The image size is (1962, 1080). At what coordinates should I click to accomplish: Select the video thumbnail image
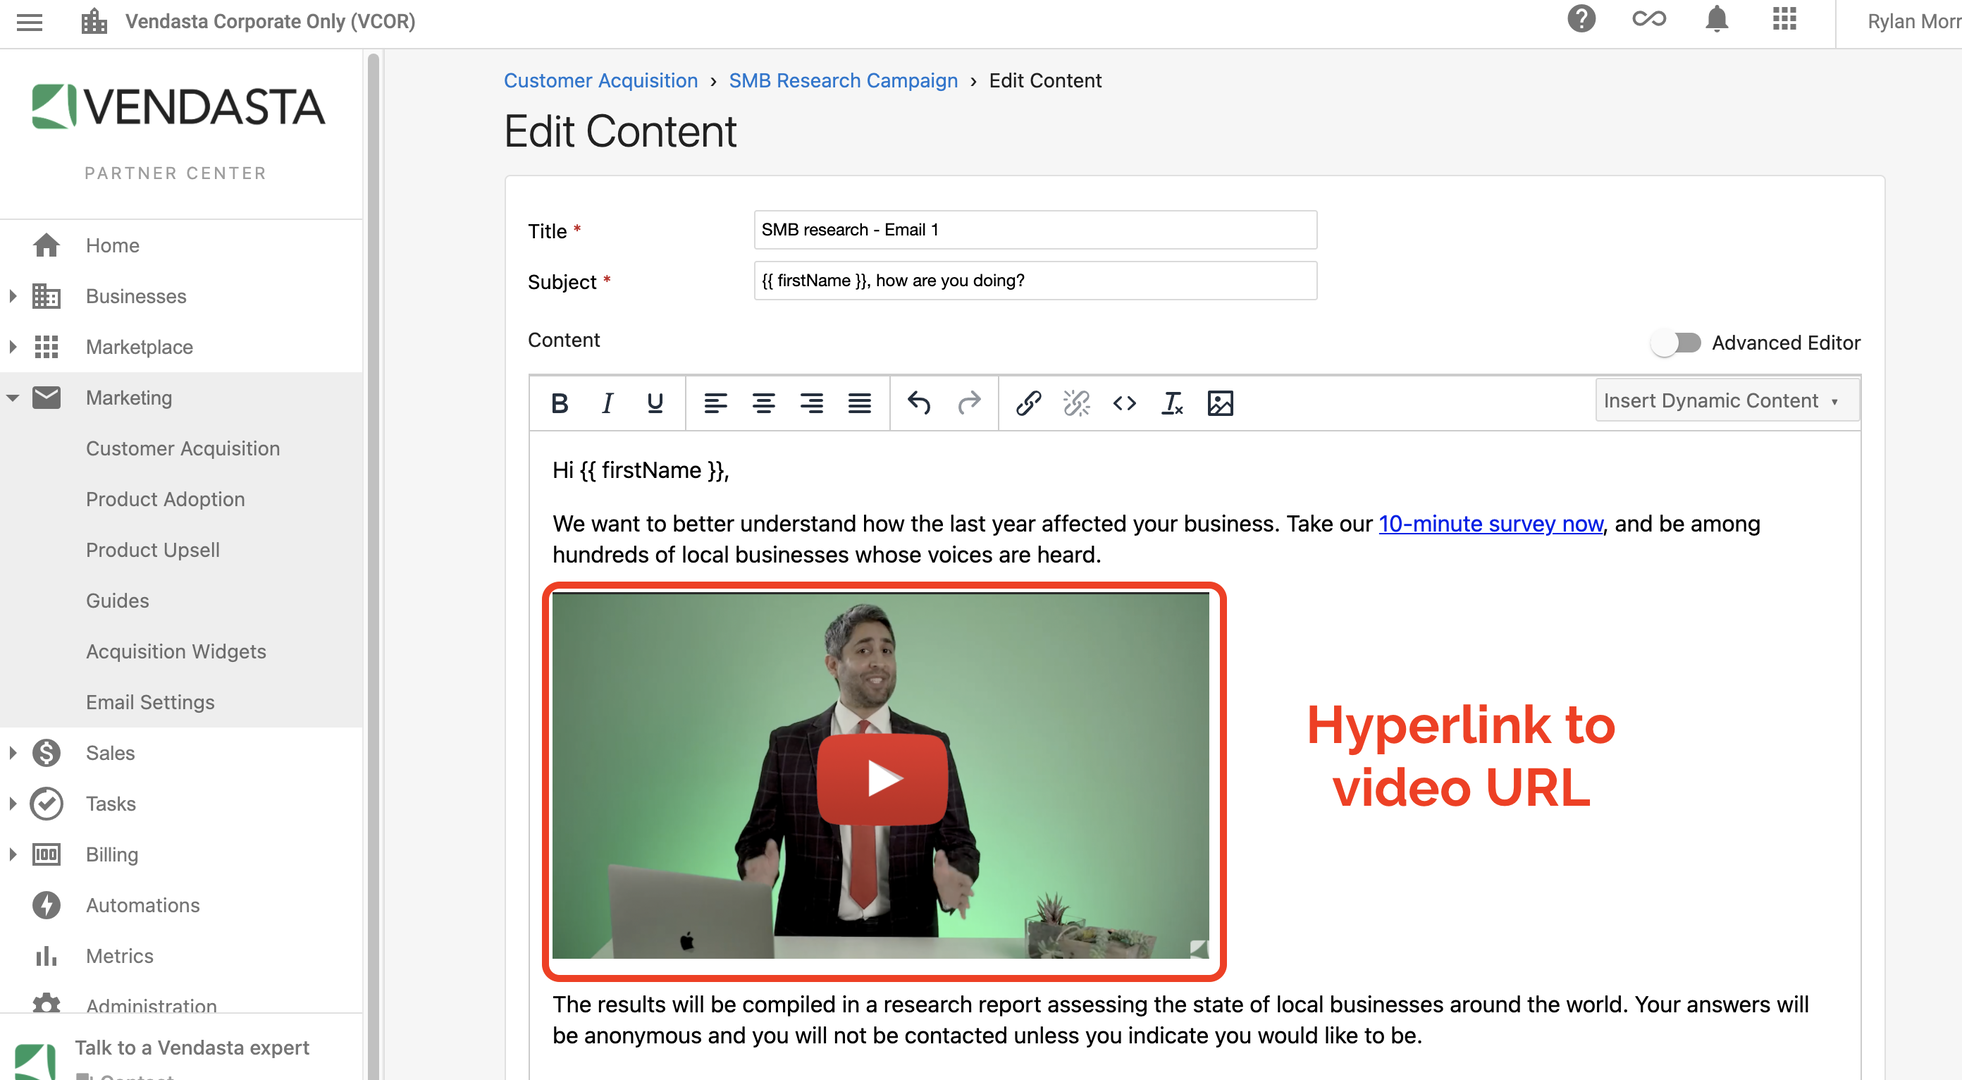[x=880, y=776]
